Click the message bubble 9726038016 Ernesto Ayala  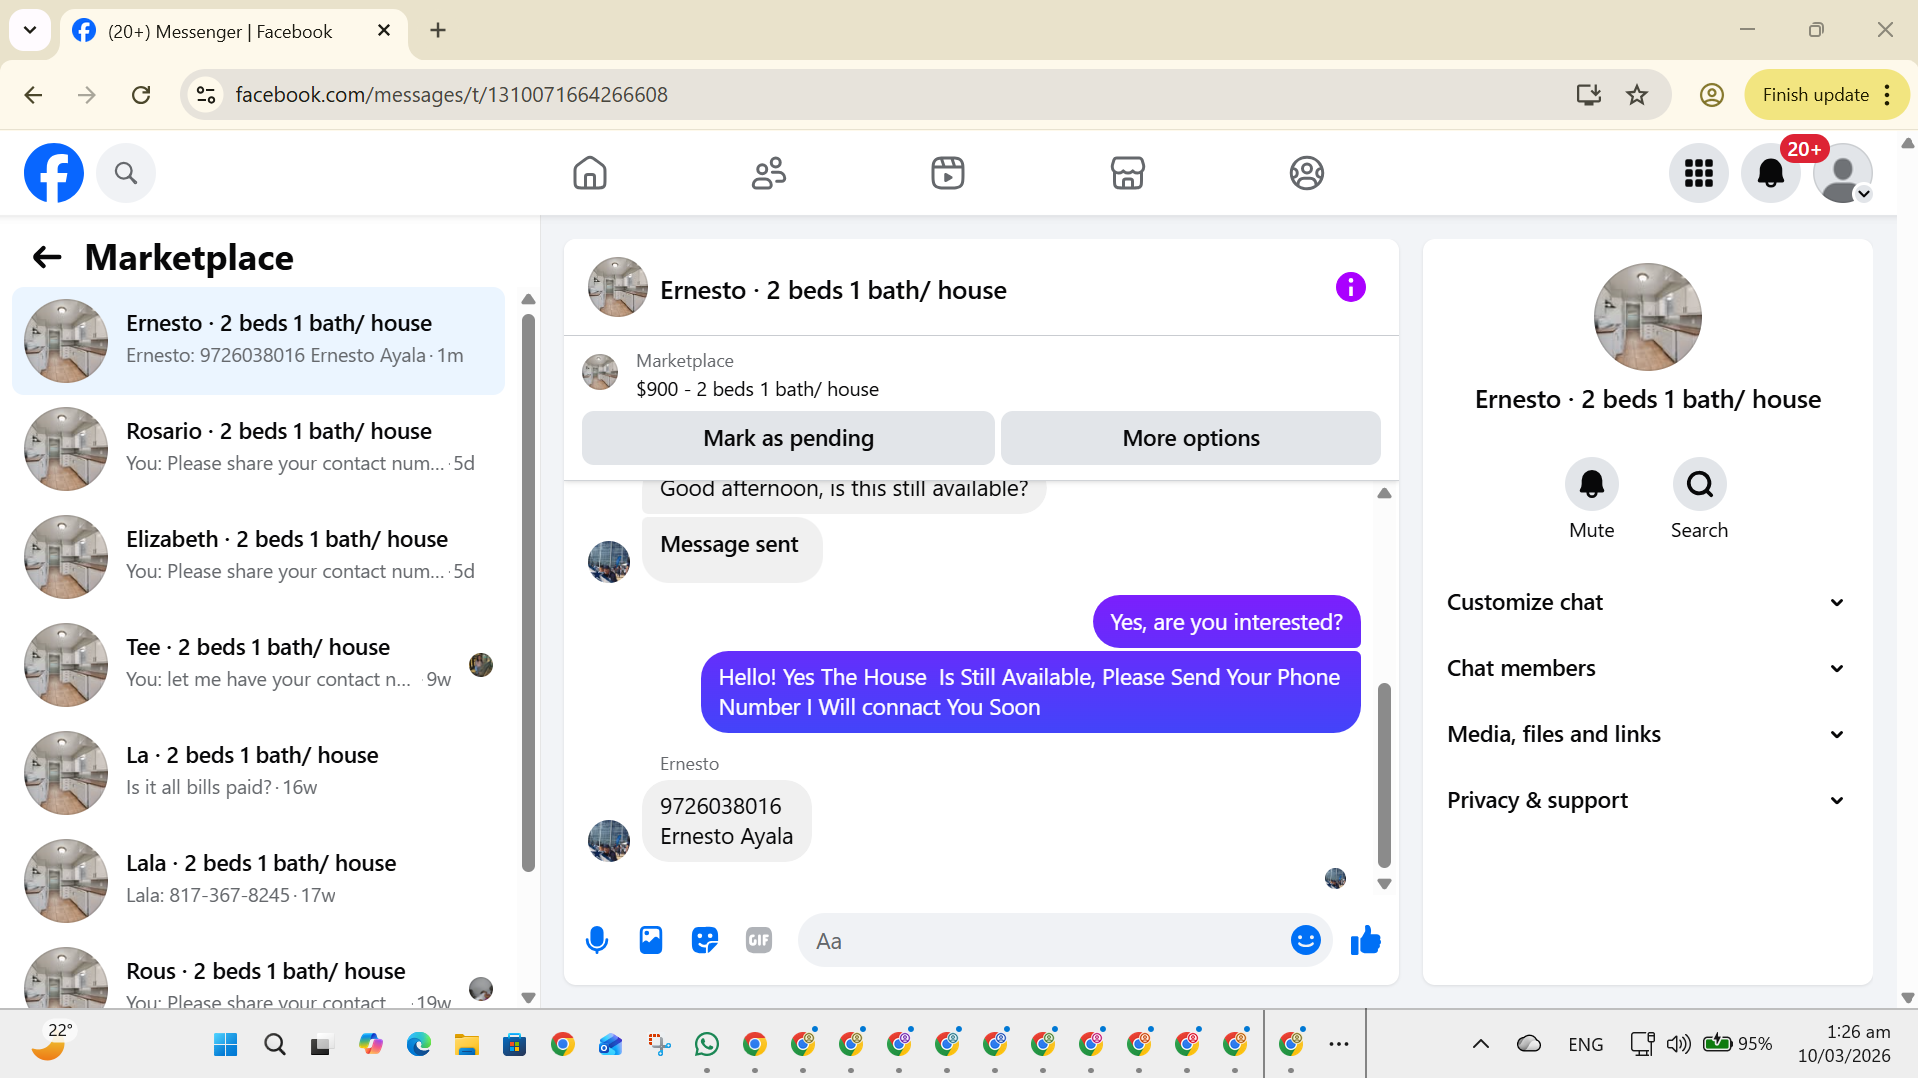pos(726,821)
